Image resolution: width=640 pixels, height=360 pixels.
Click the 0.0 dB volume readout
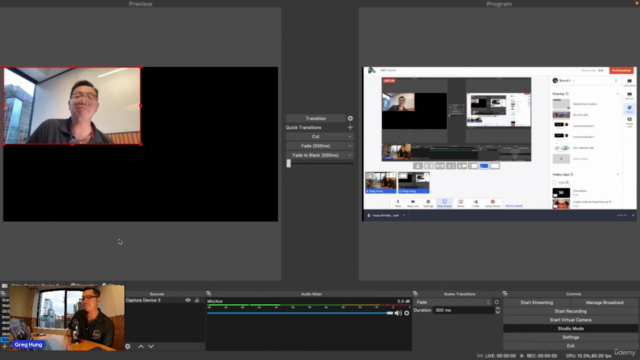403,301
